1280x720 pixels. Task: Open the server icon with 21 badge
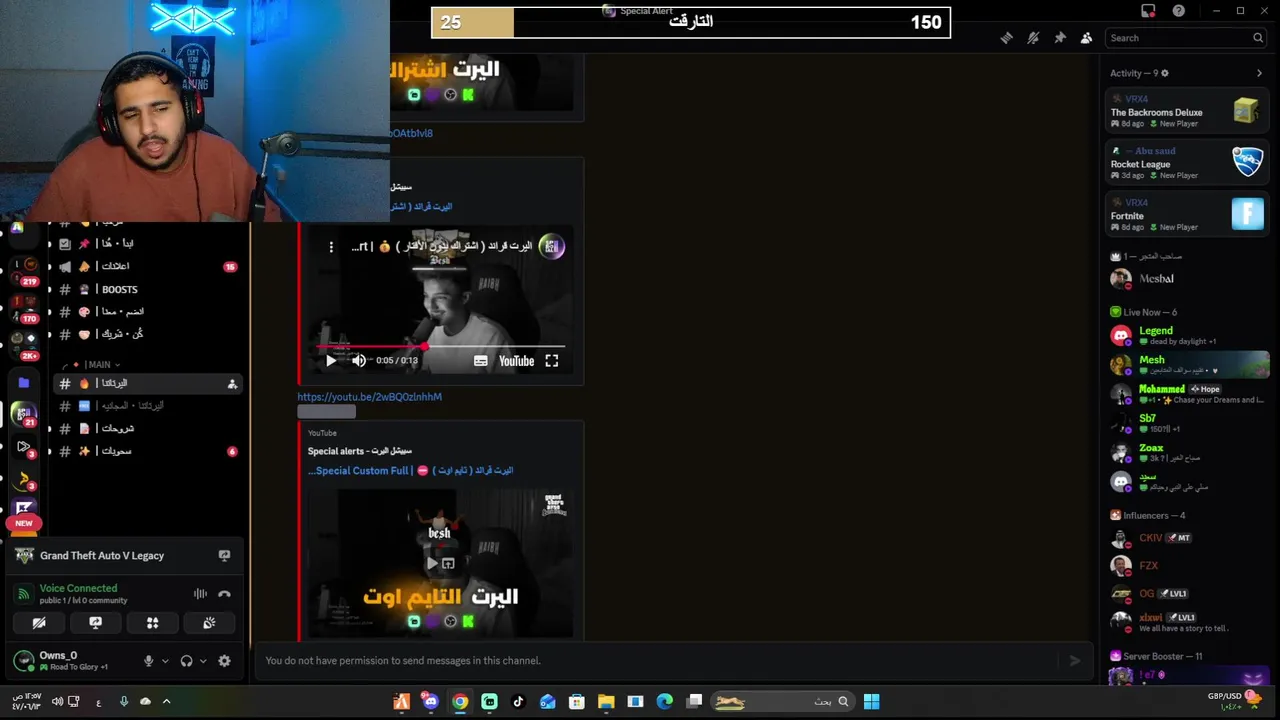coord(24,413)
